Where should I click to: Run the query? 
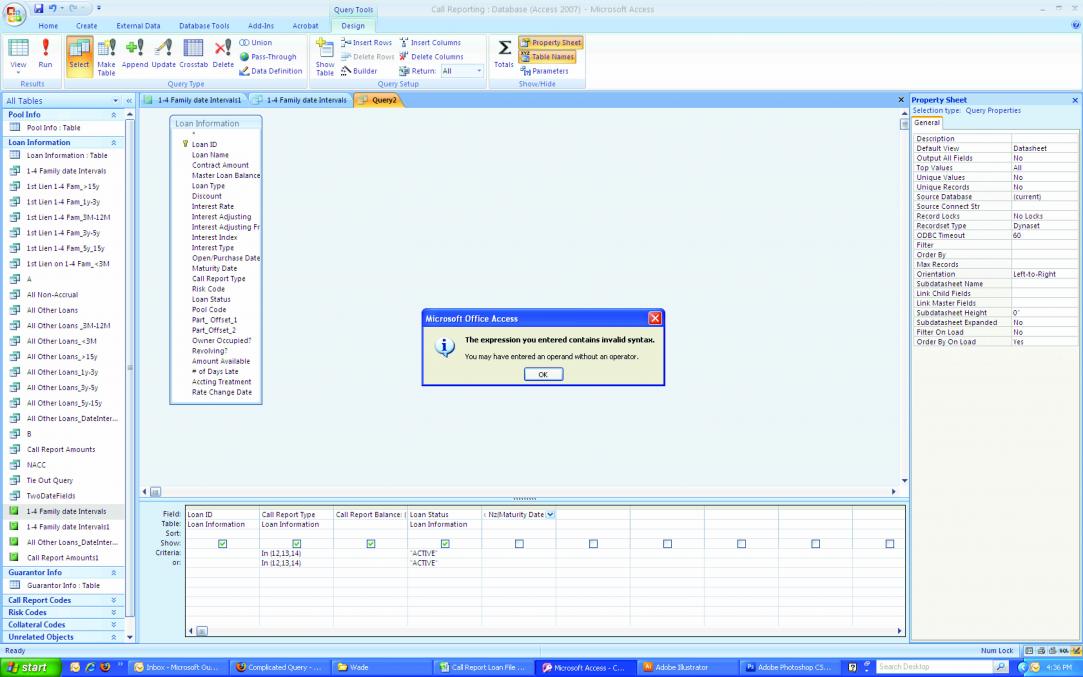click(46, 54)
